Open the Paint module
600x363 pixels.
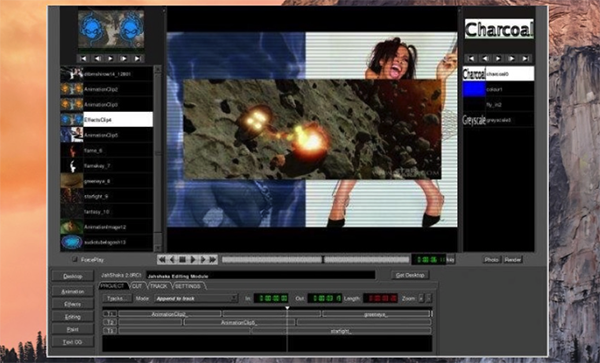[x=73, y=329]
